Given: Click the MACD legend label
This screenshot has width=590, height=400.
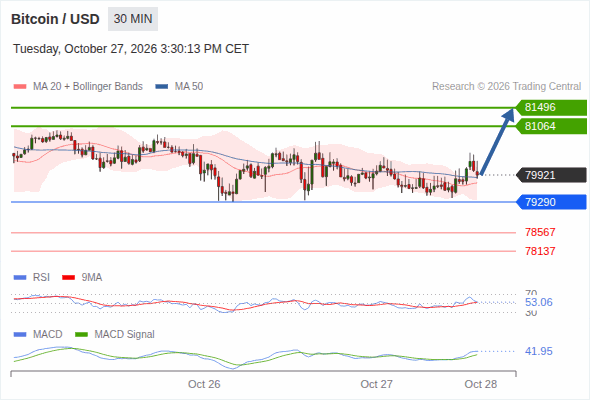Looking at the screenshot, I should click(x=47, y=334).
